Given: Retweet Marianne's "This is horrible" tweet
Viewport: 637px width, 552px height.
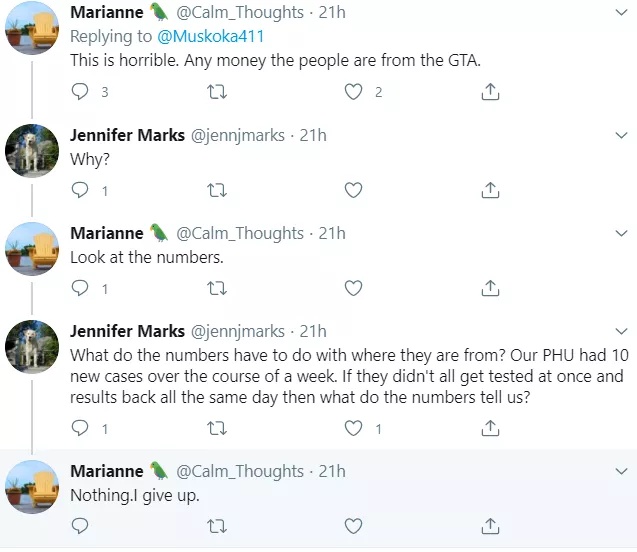Looking at the screenshot, I should [216, 92].
